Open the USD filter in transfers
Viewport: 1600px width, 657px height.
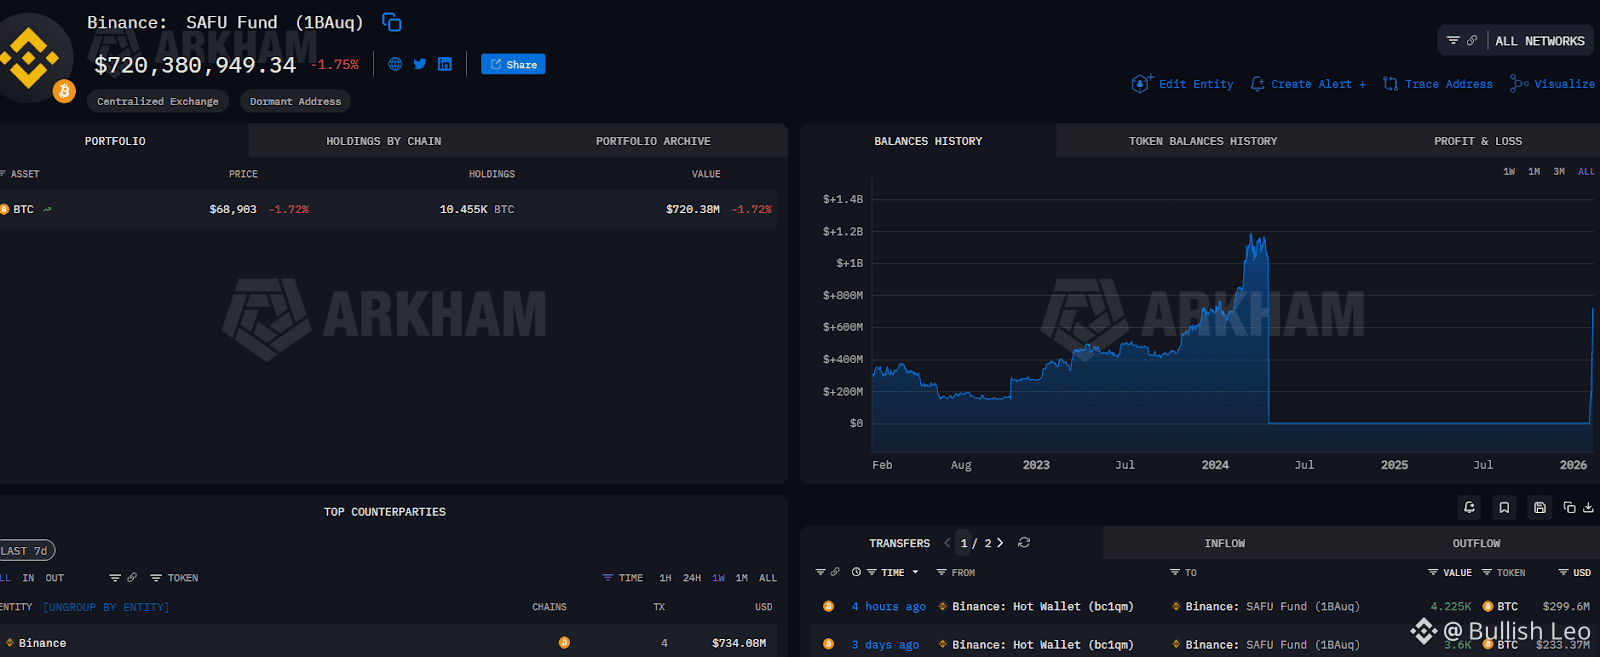[x=1575, y=572]
